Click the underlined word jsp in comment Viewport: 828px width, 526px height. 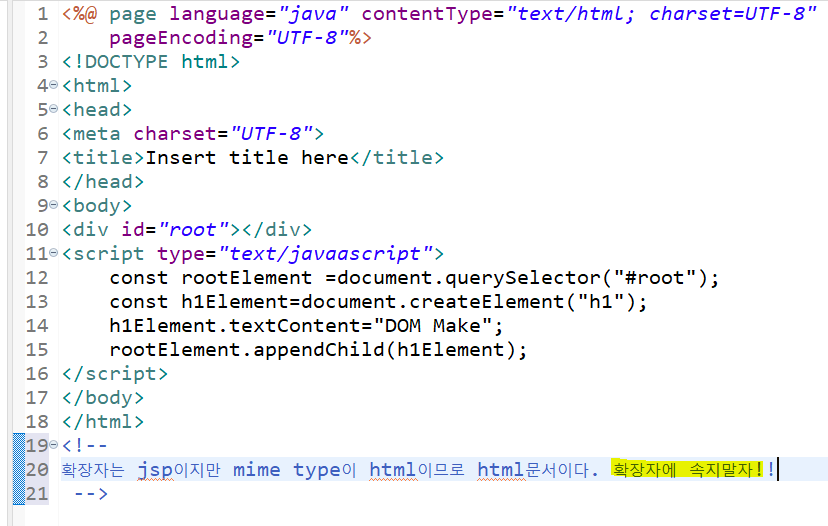tap(155, 469)
